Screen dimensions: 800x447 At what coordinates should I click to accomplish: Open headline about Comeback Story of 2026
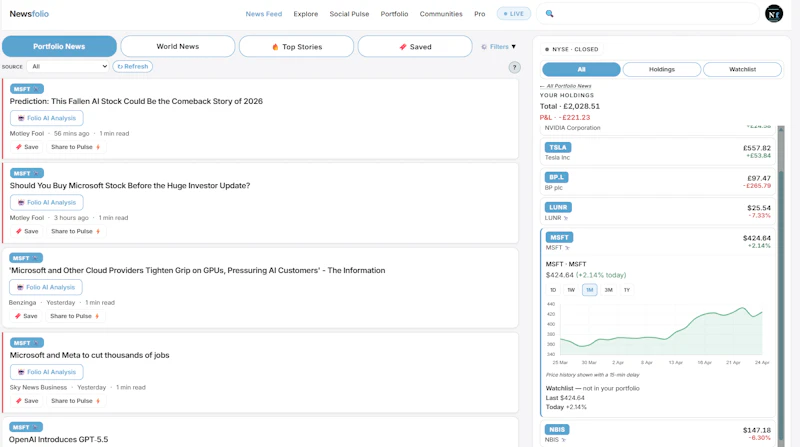point(136,101)
